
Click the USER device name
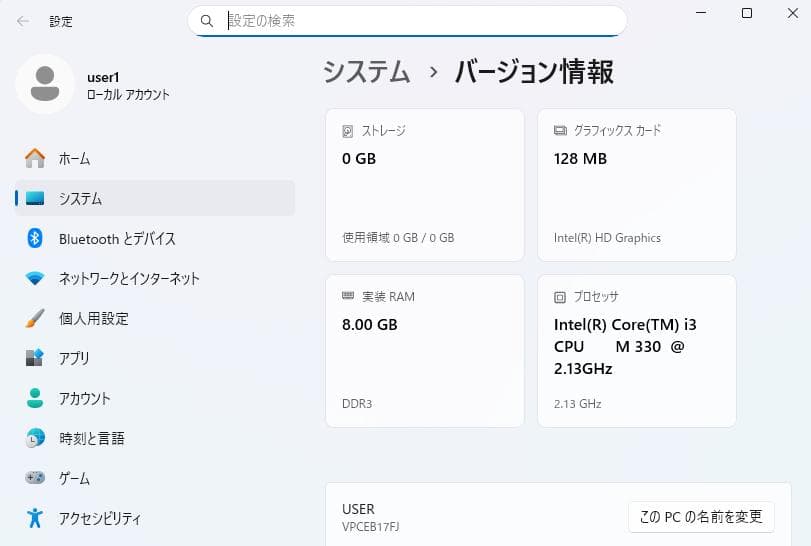coord(358,509)
